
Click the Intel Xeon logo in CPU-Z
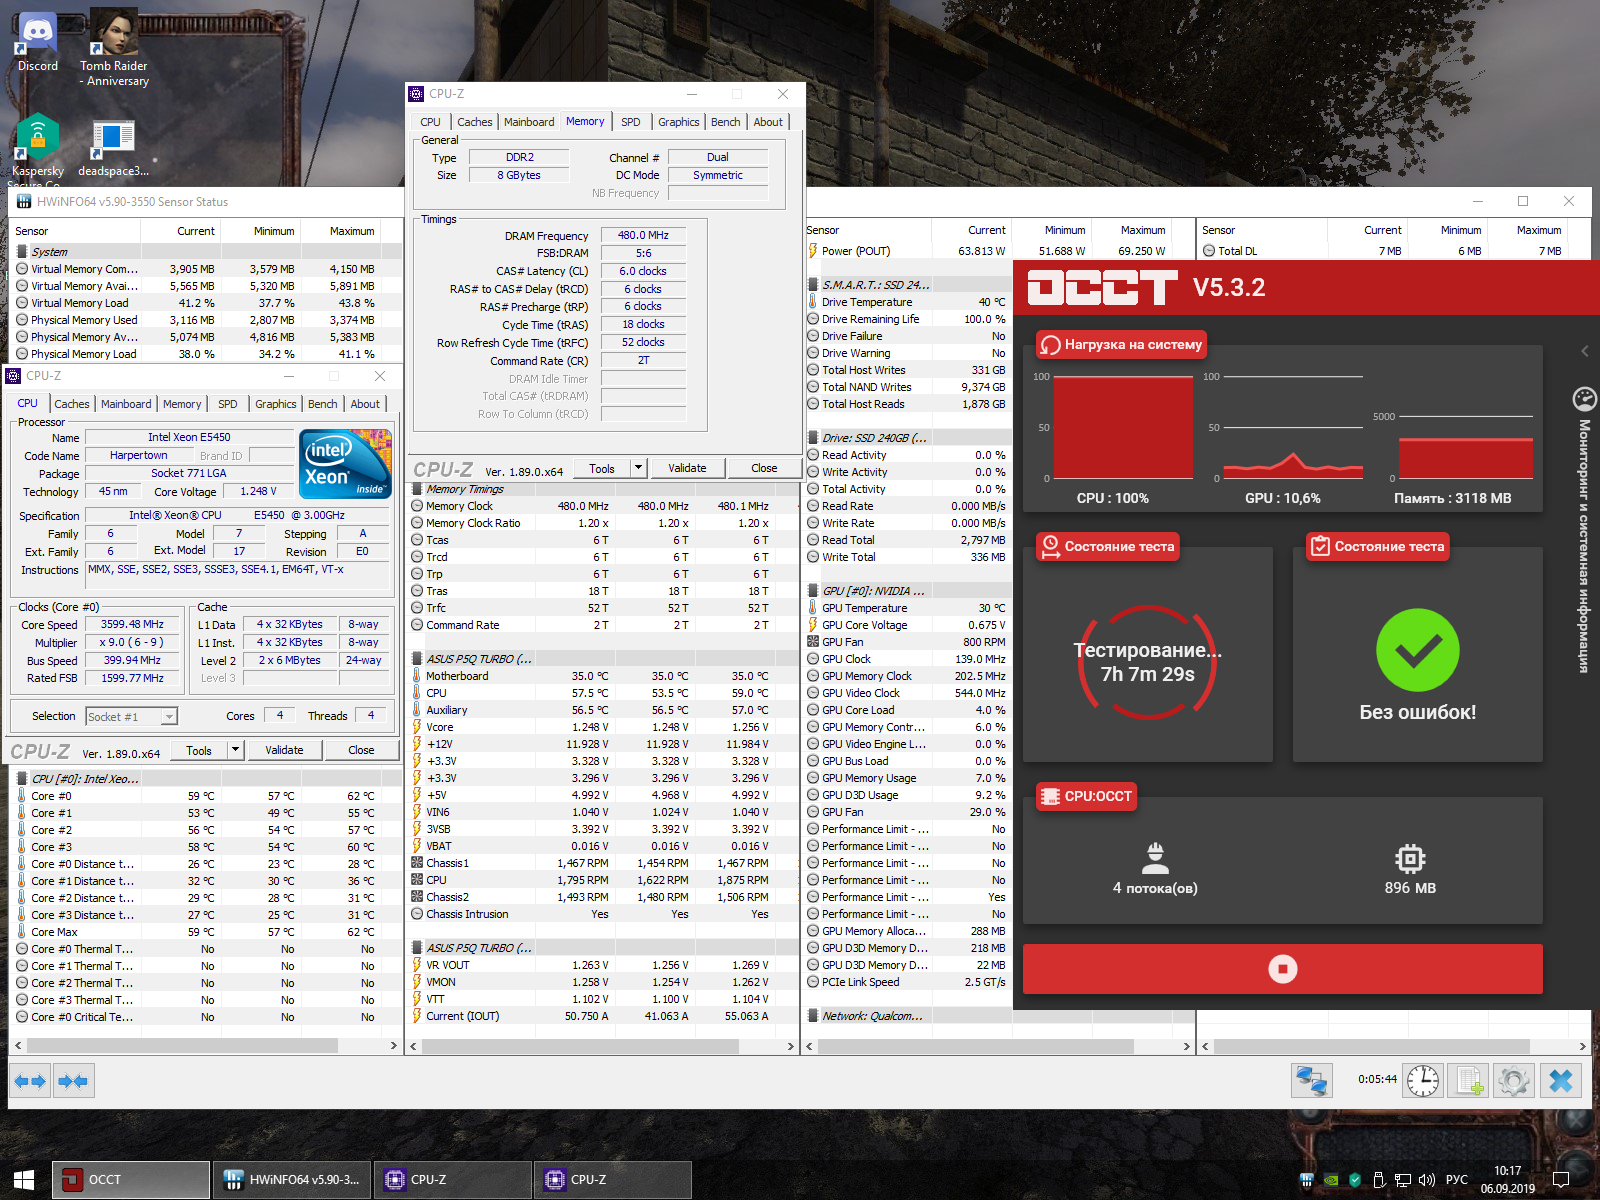346,464
